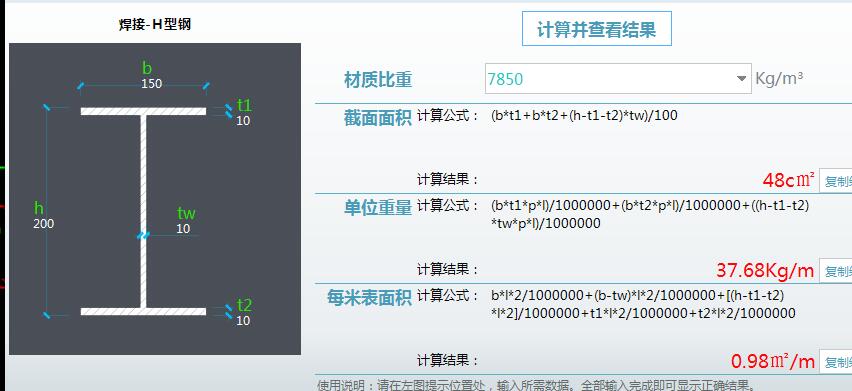Select the 0.98㎡/m surface area result
The height and width of the screenshot is (391, 852).
coord(773,361)
